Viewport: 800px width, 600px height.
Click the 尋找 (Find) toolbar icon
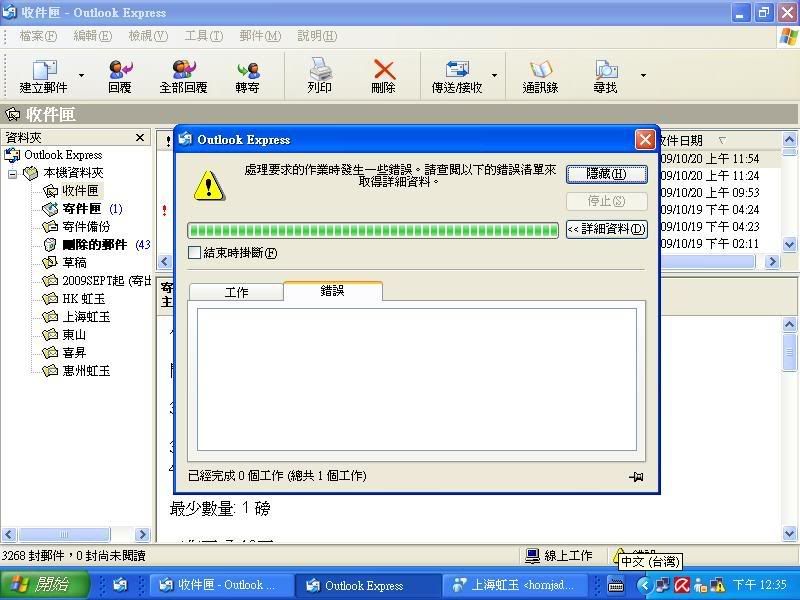pyautogui.click(x=606, y=70)
